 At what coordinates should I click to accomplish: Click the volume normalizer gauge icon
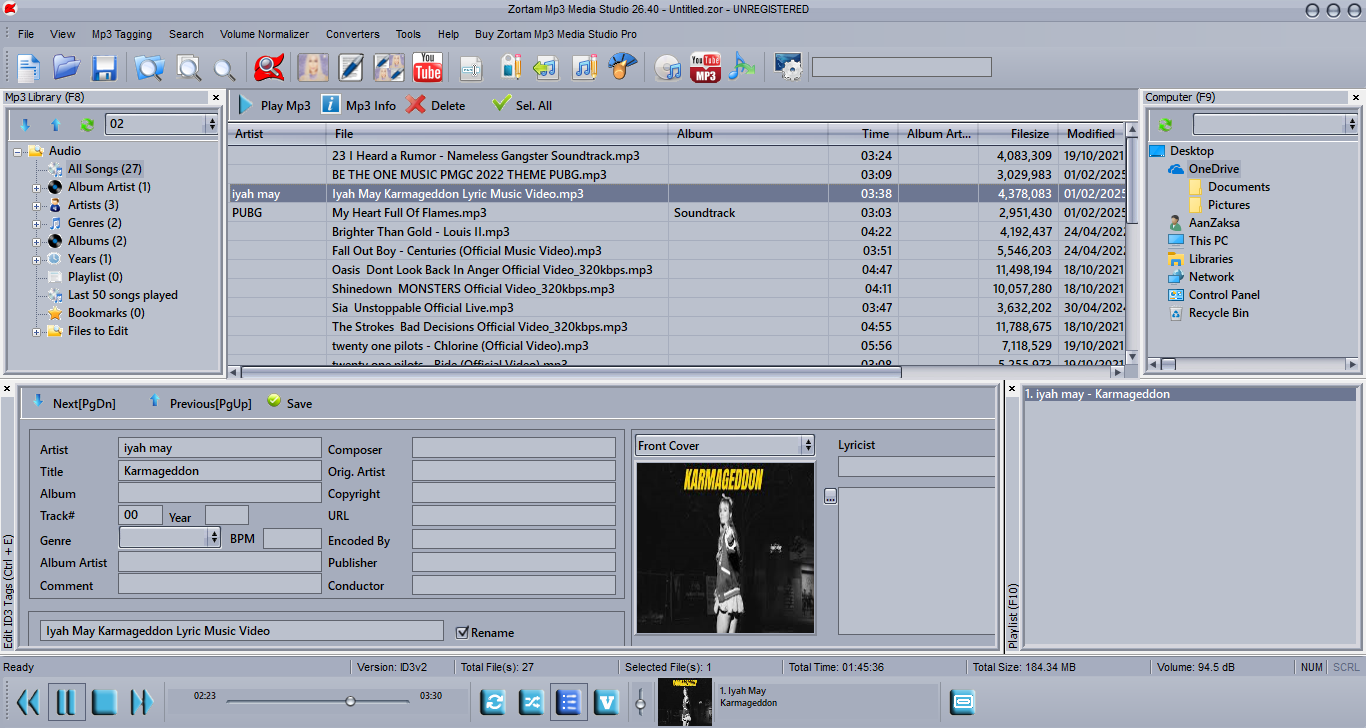pos(623,68)
